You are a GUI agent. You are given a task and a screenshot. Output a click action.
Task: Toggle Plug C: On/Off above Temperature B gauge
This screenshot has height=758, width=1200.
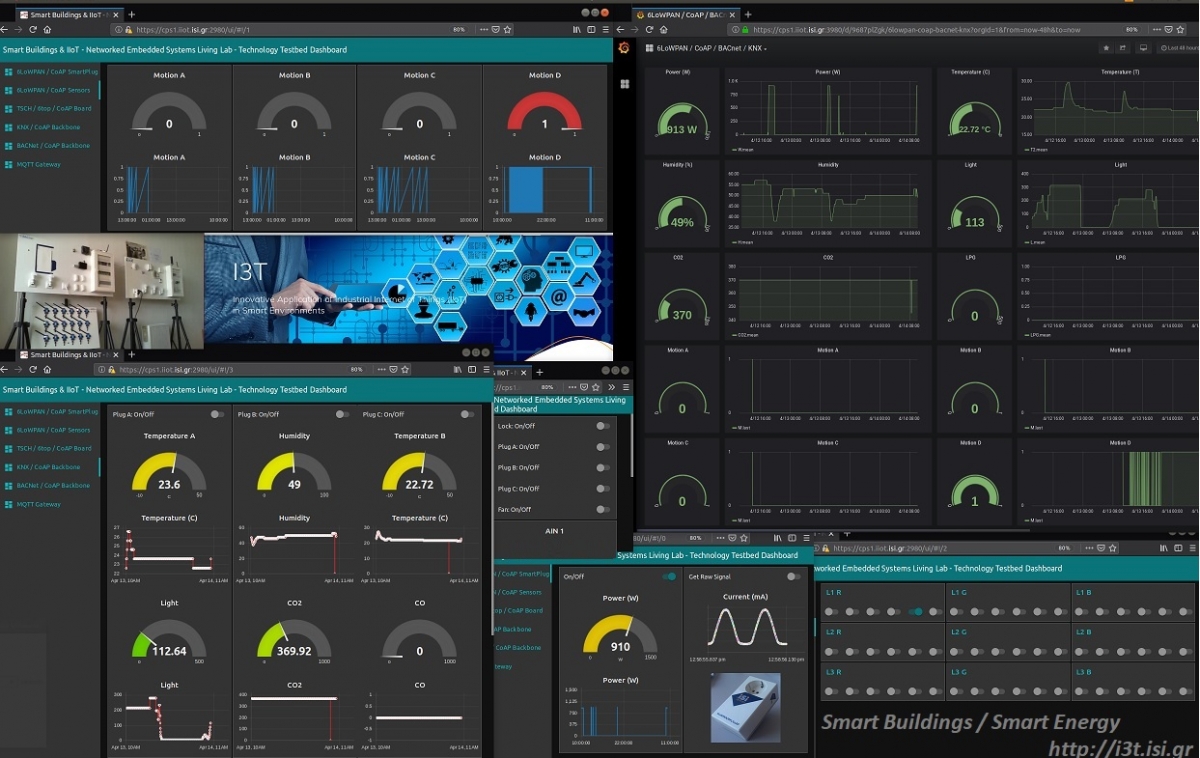[x=467, y=414]
